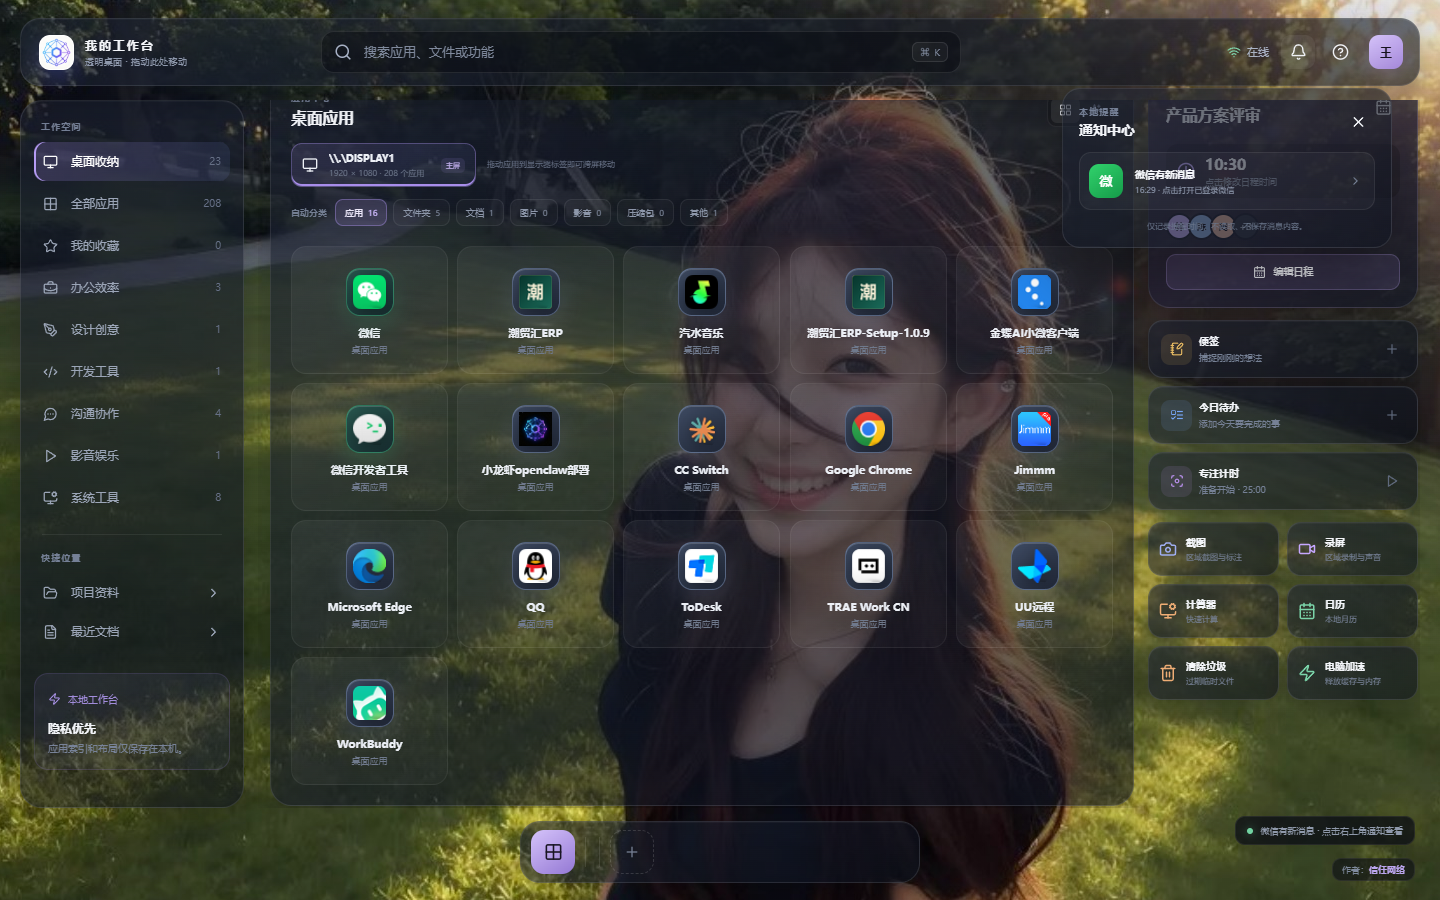
Task: Click the 微信有新消息 toast at bottom right
Action: [1324, 831]
